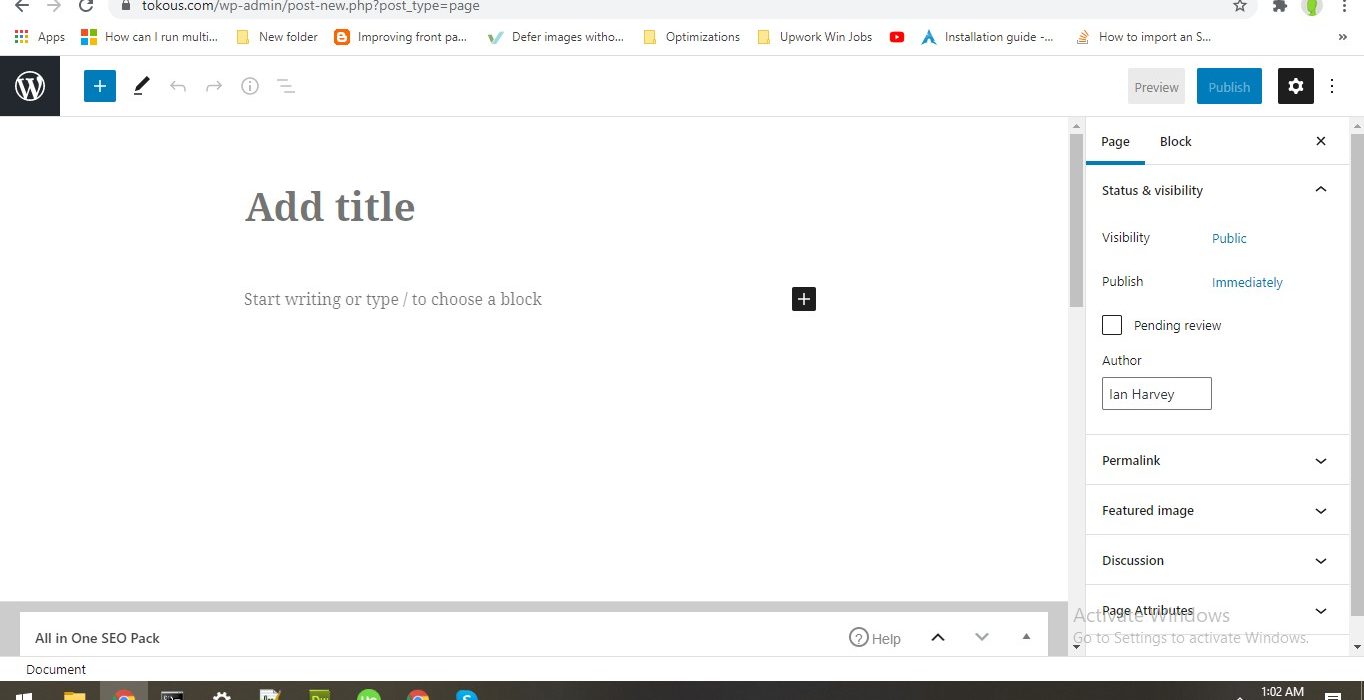Open the Optimizations bookmark folder
This screenshot has height=700, width=1364.
click(691, 37)
